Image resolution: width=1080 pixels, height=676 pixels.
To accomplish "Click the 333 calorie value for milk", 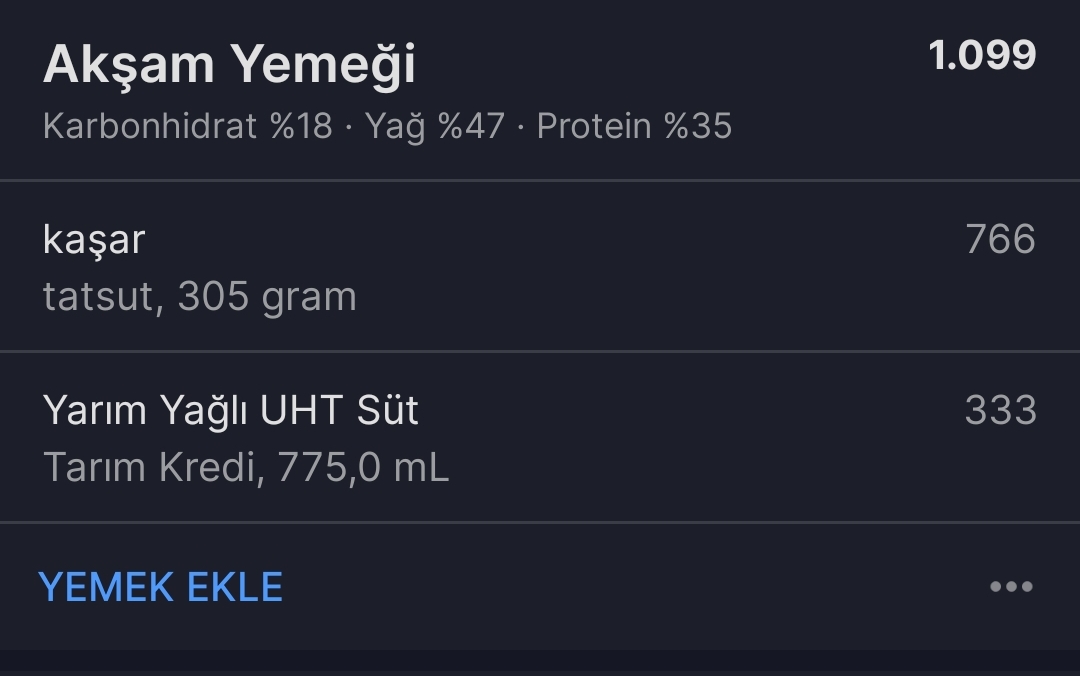I will 999,411.
